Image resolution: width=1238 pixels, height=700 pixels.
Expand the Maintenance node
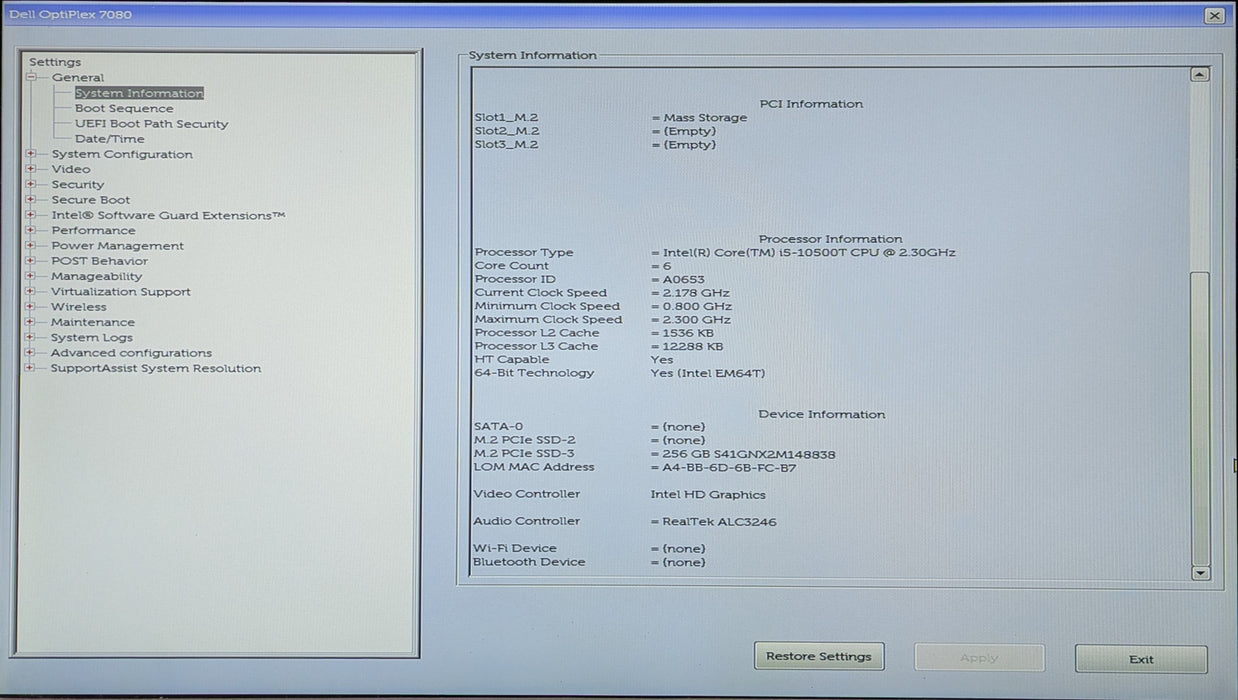tap(31, 322)
